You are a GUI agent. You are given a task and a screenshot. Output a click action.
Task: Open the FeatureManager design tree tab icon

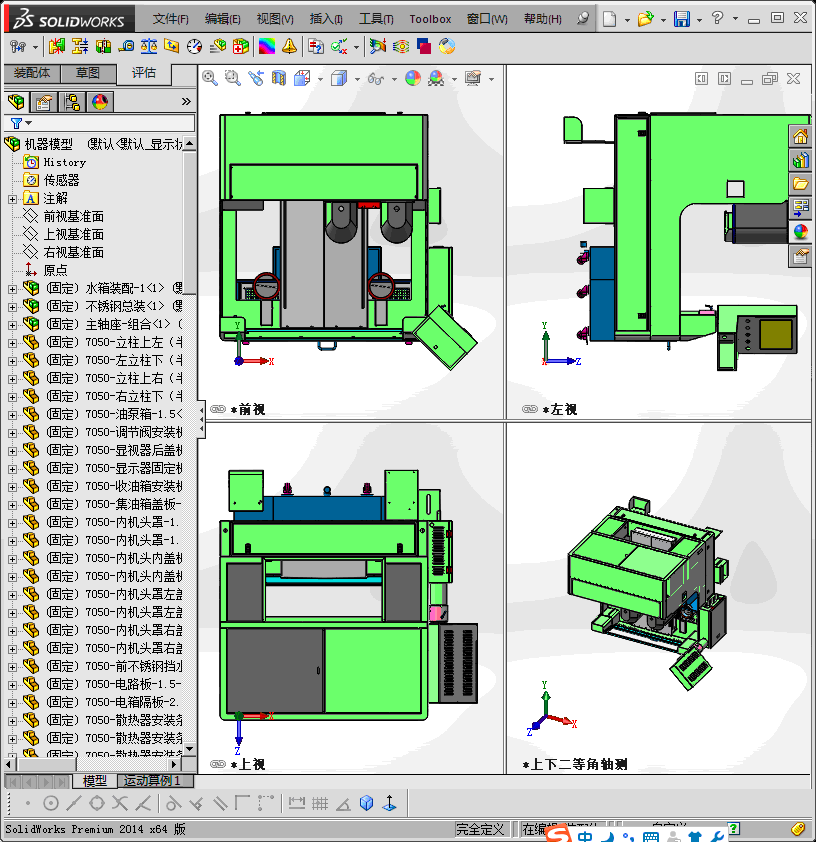(x=16, y=101)
